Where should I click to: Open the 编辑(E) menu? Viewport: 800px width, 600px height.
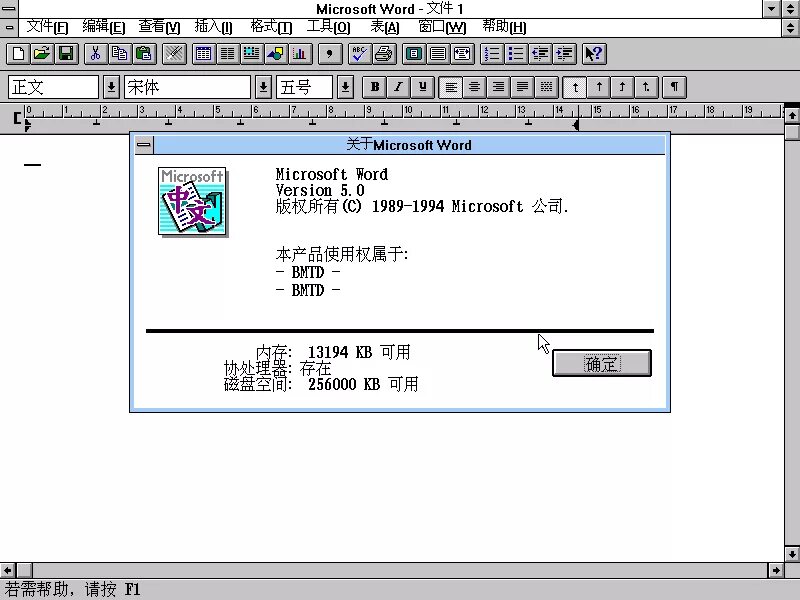pos(104,27)
